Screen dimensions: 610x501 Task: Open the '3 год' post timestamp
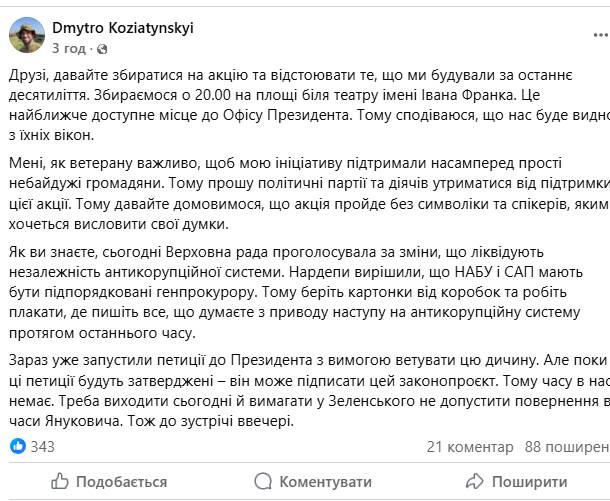click(x=69, y=49)
